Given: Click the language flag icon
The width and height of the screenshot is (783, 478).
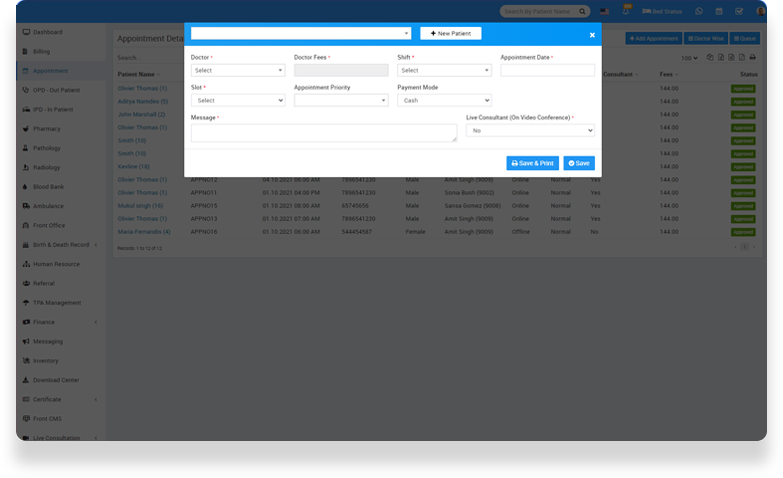Looking at the screenshot, I should tap(605, 11).
